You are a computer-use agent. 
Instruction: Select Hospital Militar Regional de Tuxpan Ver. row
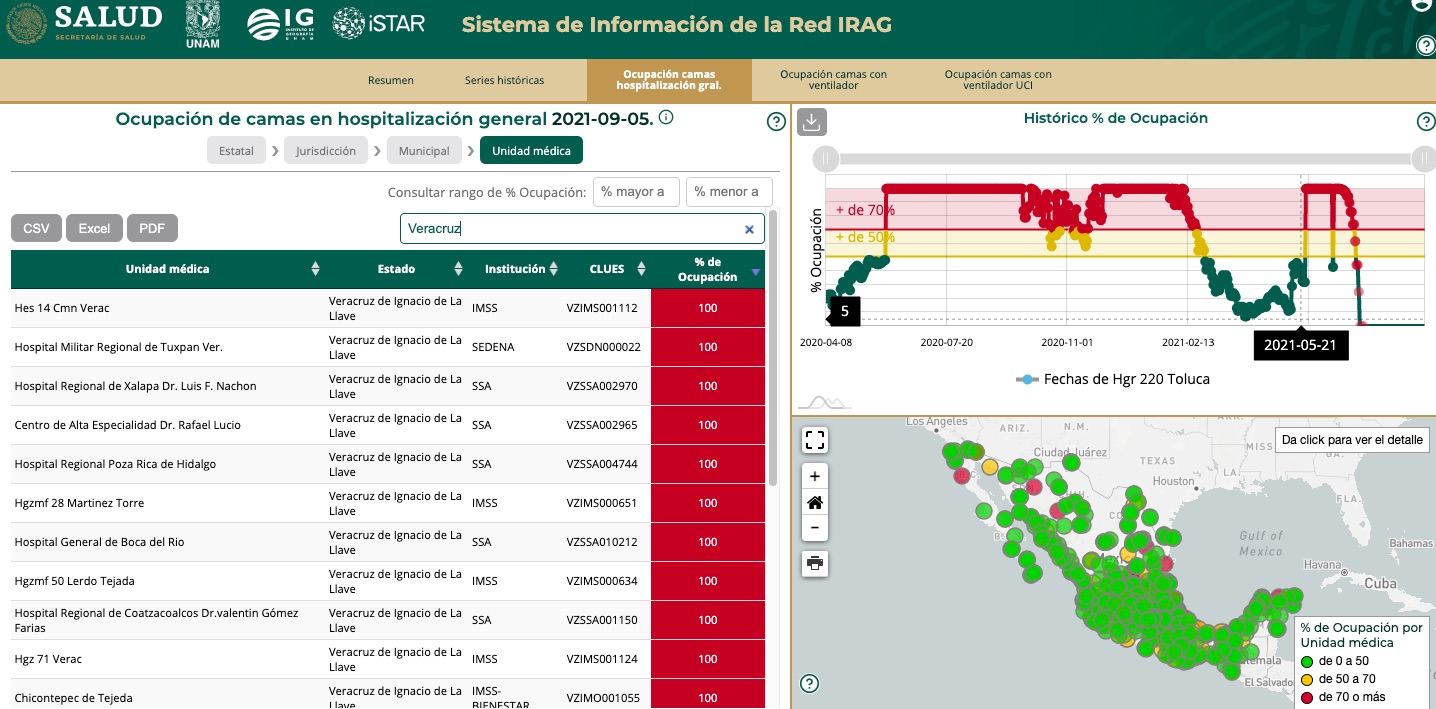(388, 347)
